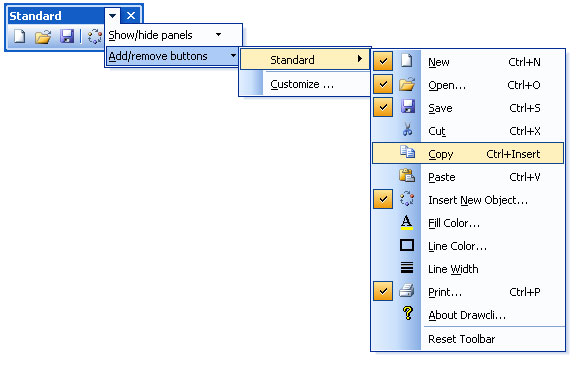Click Insert New Object toolbar icon
576x366 pixels.
point(95,36)
